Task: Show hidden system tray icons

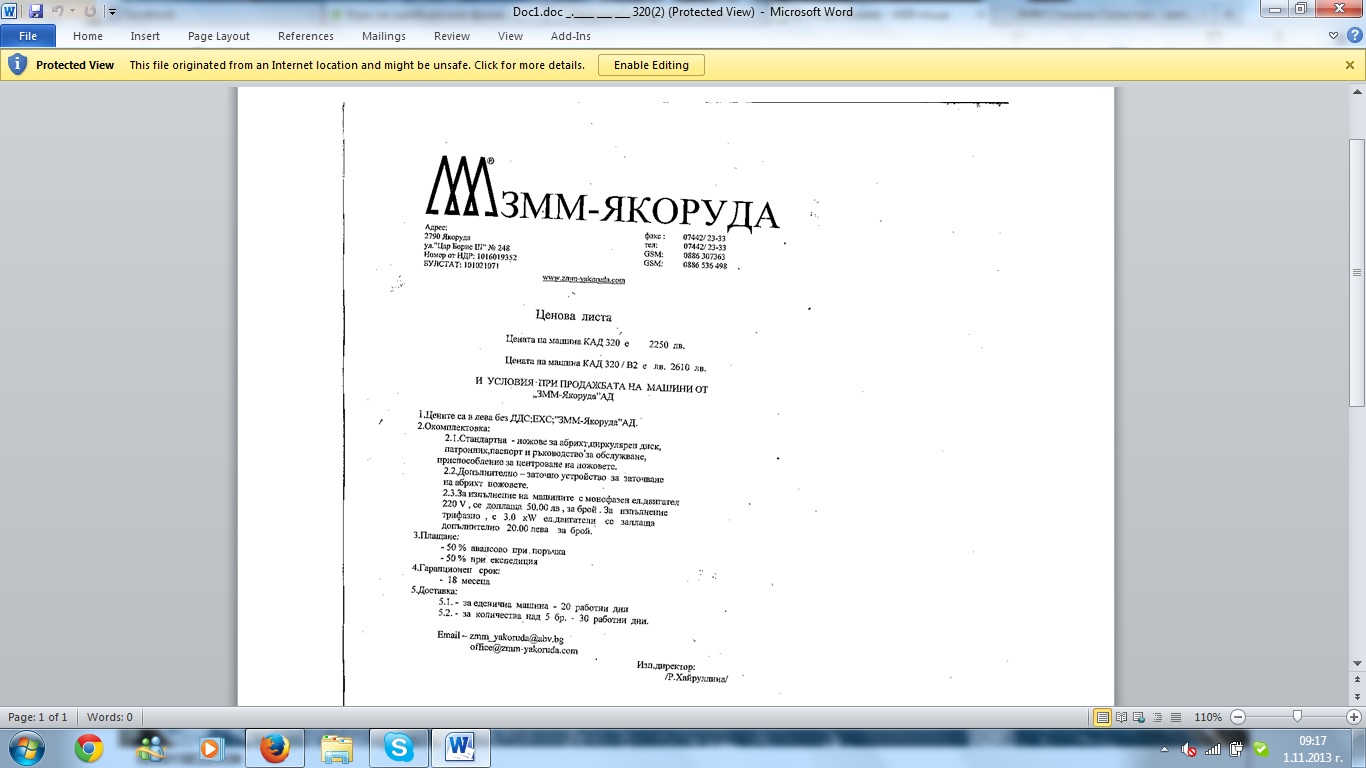Action: [x=1165, y=749]
